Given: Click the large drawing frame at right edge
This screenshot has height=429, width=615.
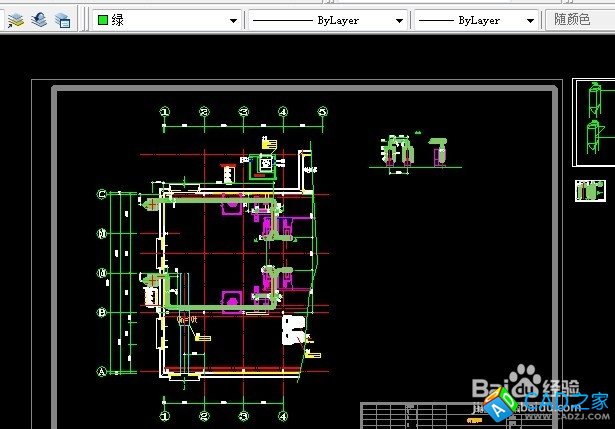Looking at the screenshot, I should click(x=594, y=123).
